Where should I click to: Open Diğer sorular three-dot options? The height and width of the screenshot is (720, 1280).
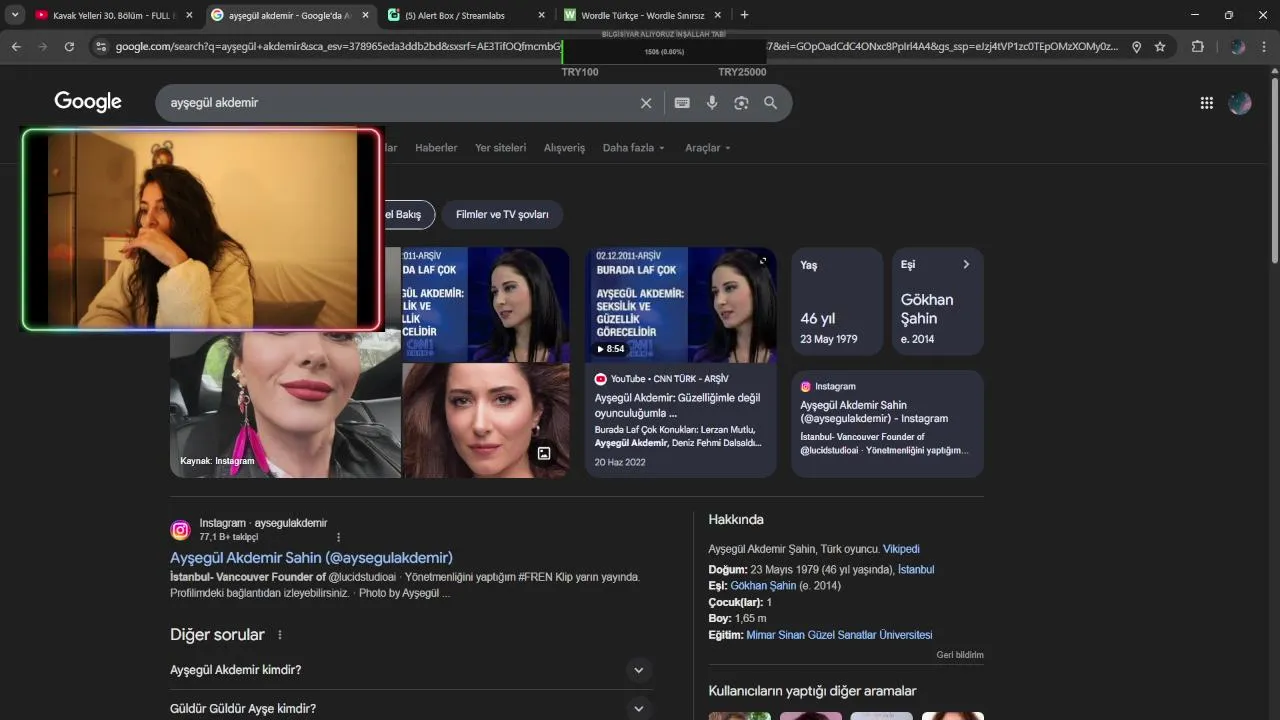click(x=280, y=635)
